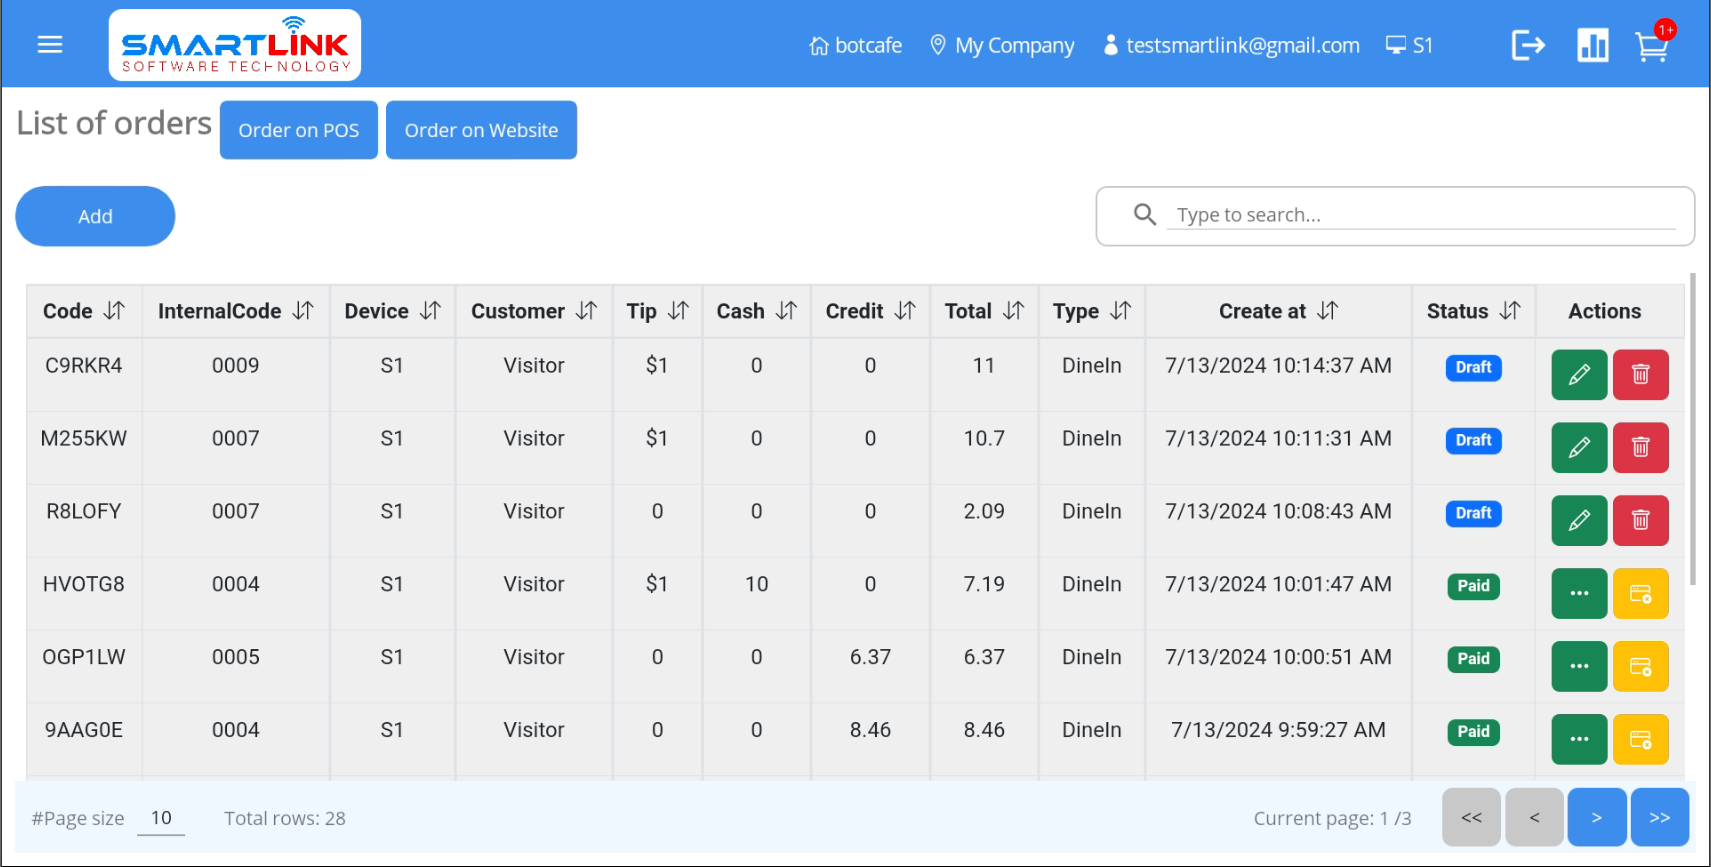The image size is (1711, 867).
Task: Jump to last page of orders
Action: (x=1659, y=818)
